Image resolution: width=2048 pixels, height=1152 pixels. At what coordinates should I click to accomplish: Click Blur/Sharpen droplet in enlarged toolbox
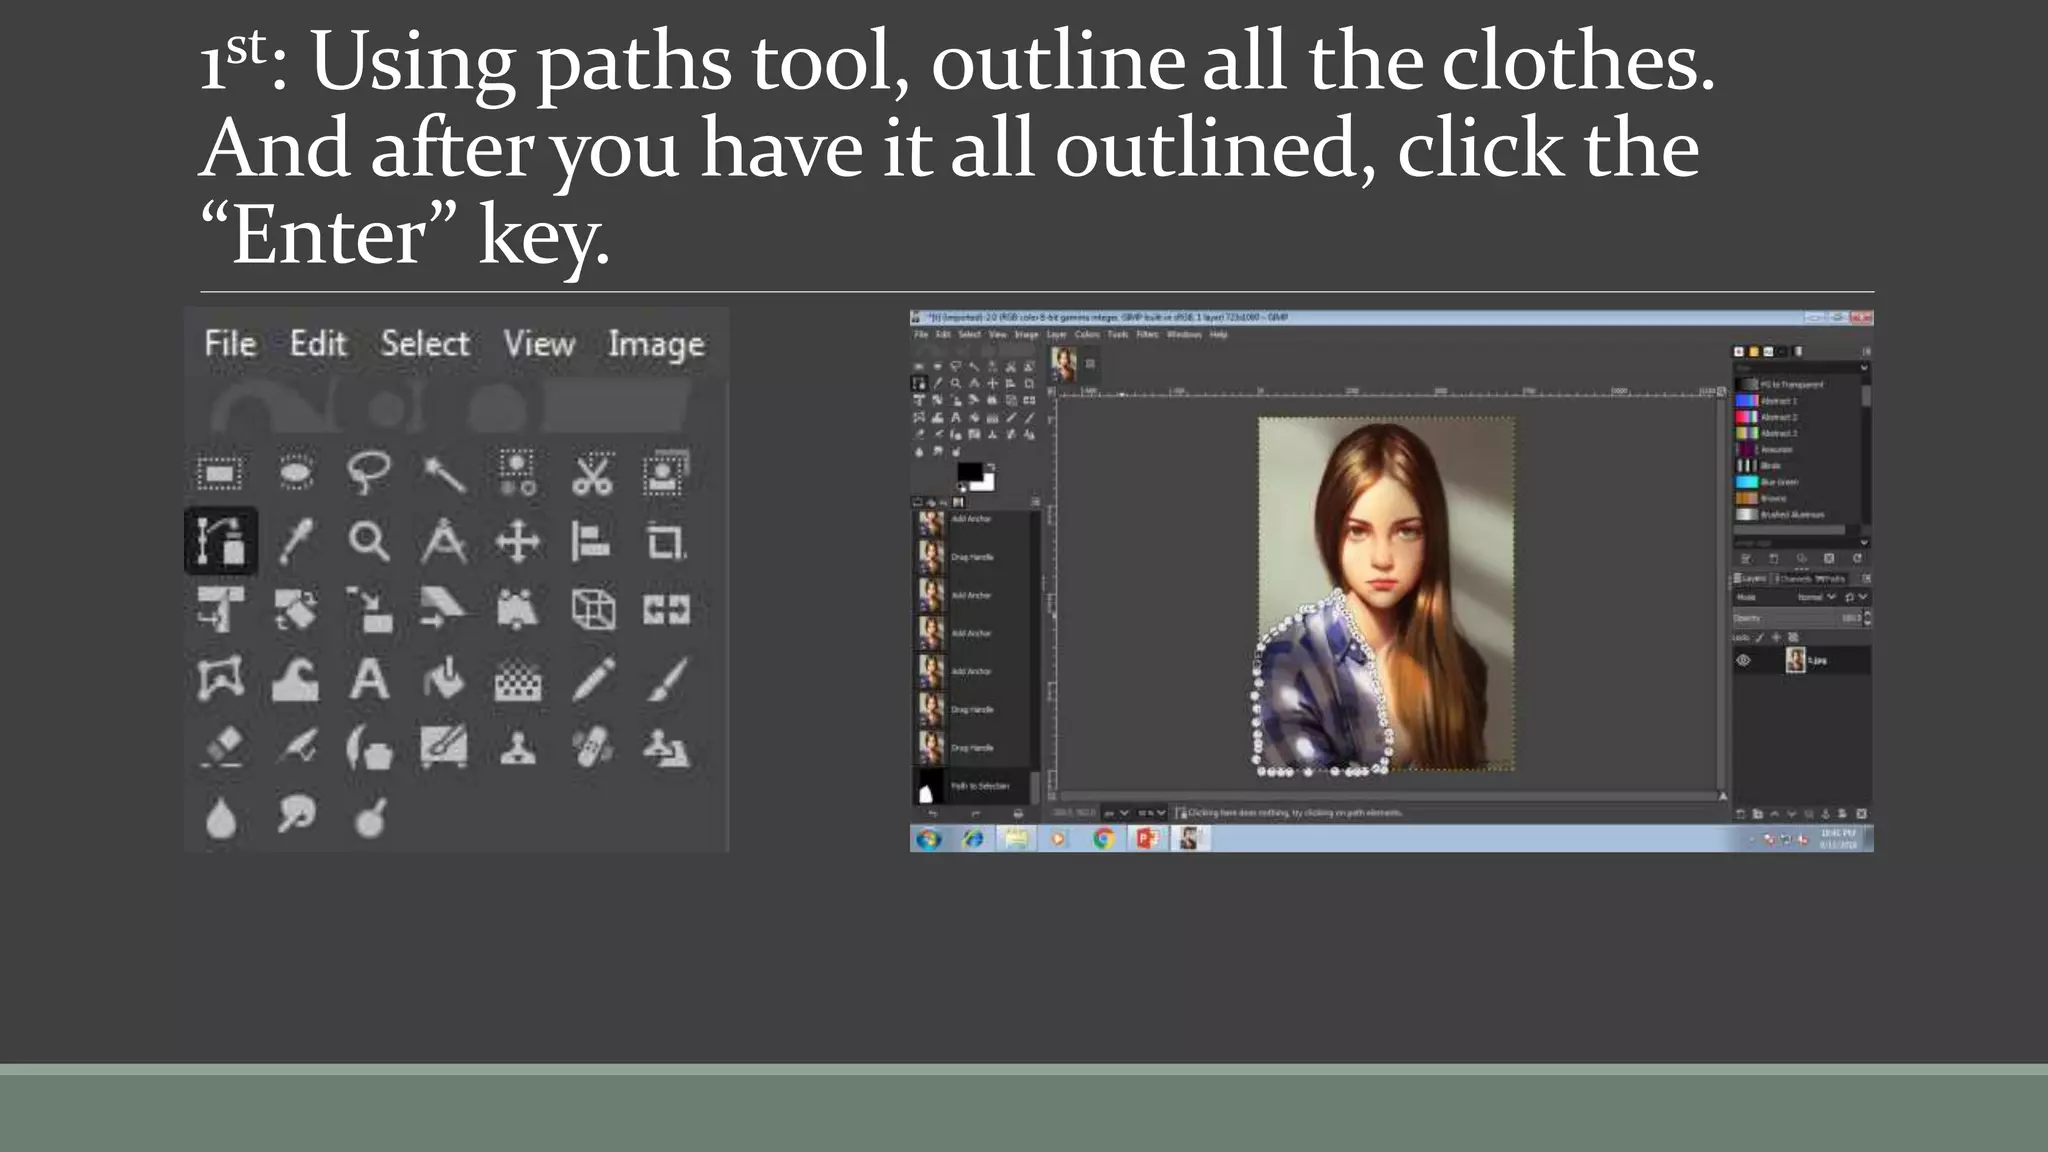(221, 818)
